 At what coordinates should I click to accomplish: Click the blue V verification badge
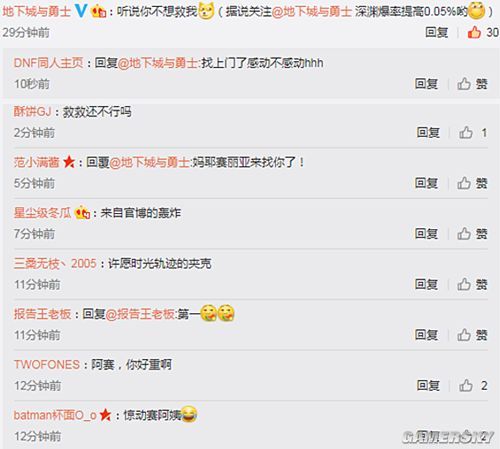81,11
